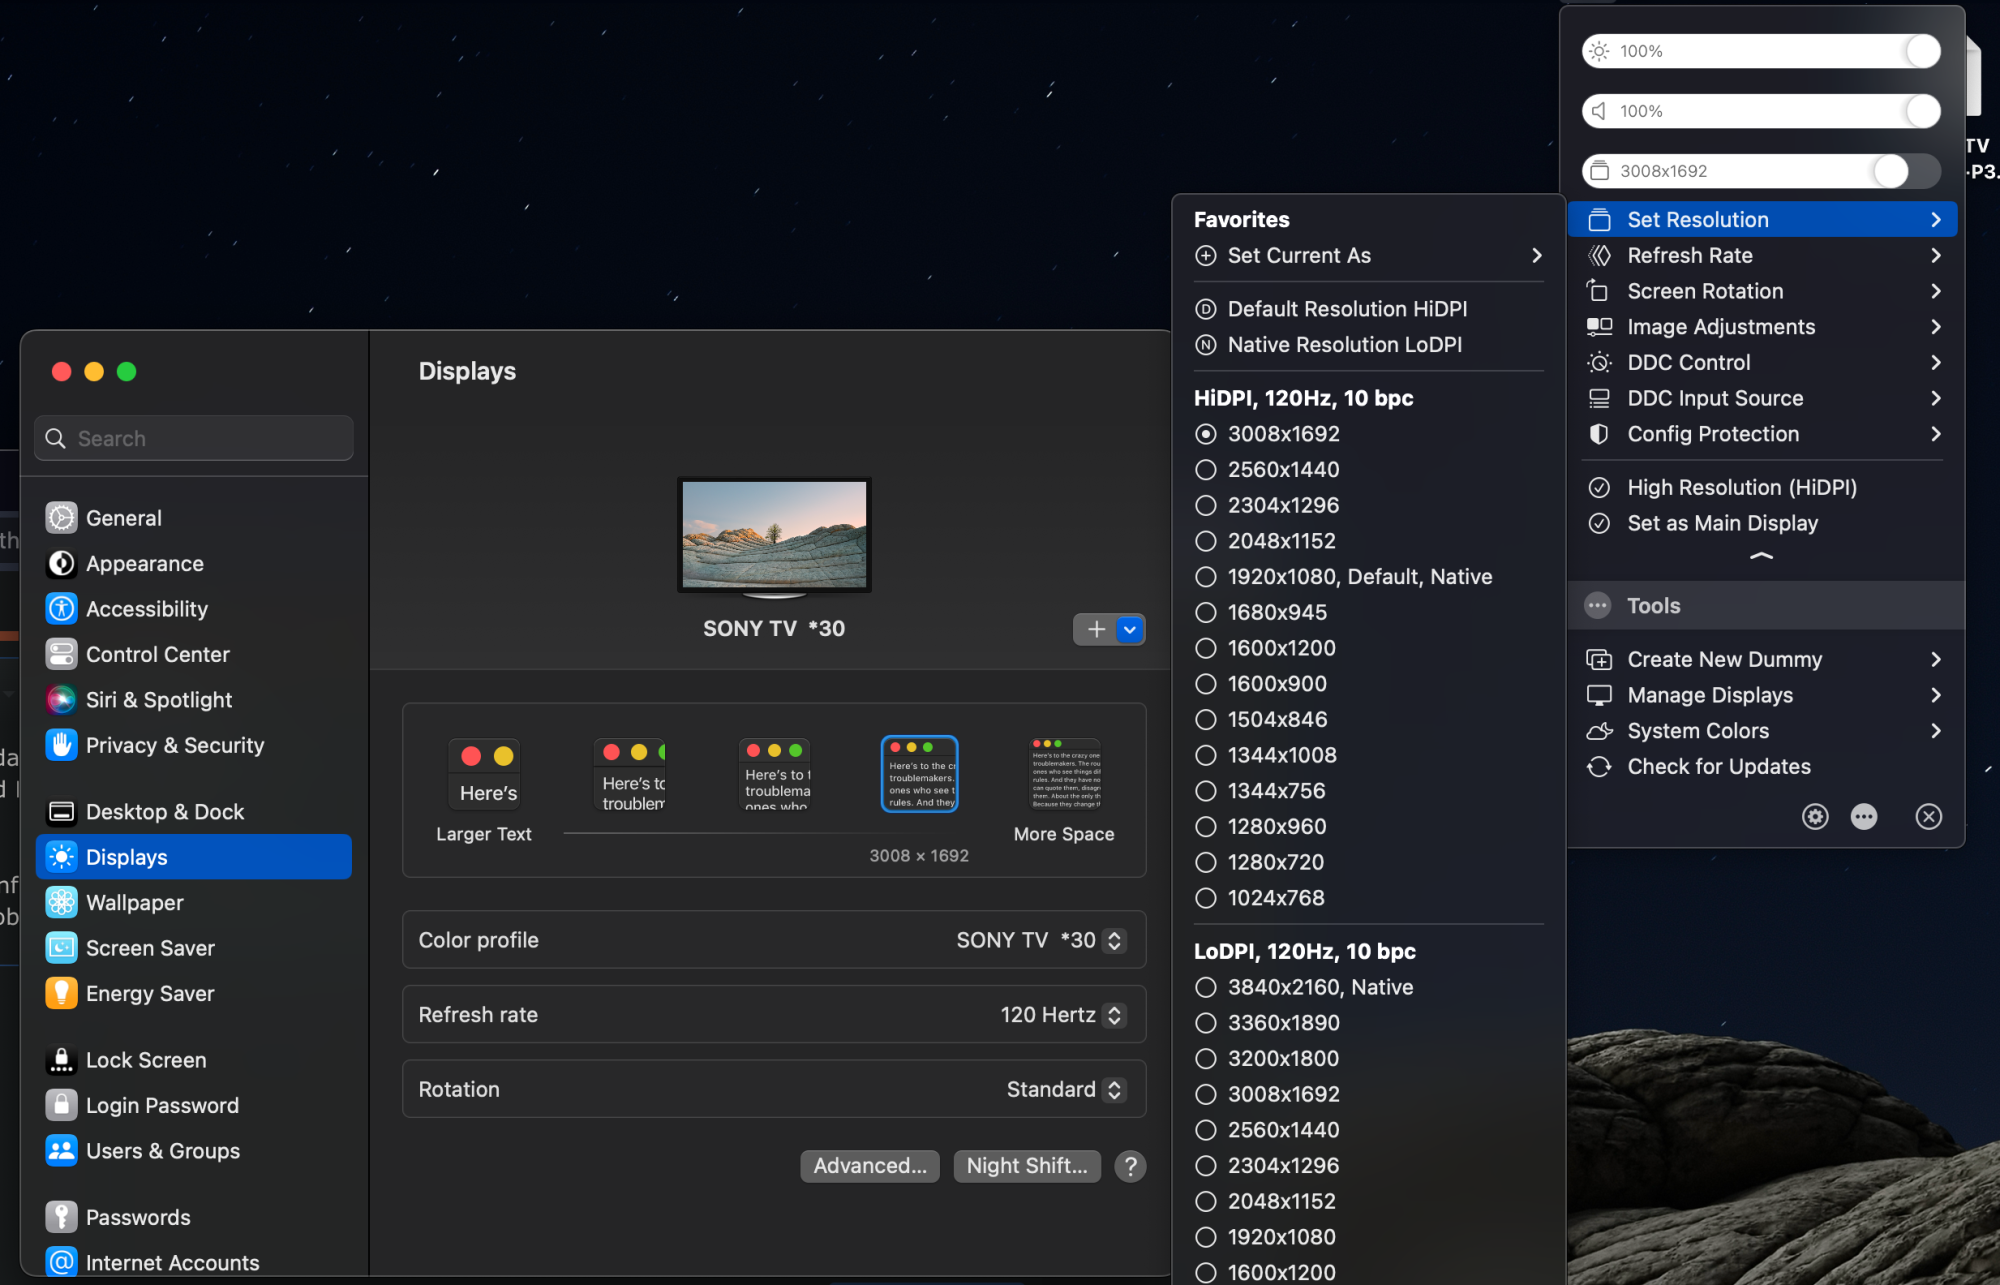Click the circled X close icon

(1928, 816)
